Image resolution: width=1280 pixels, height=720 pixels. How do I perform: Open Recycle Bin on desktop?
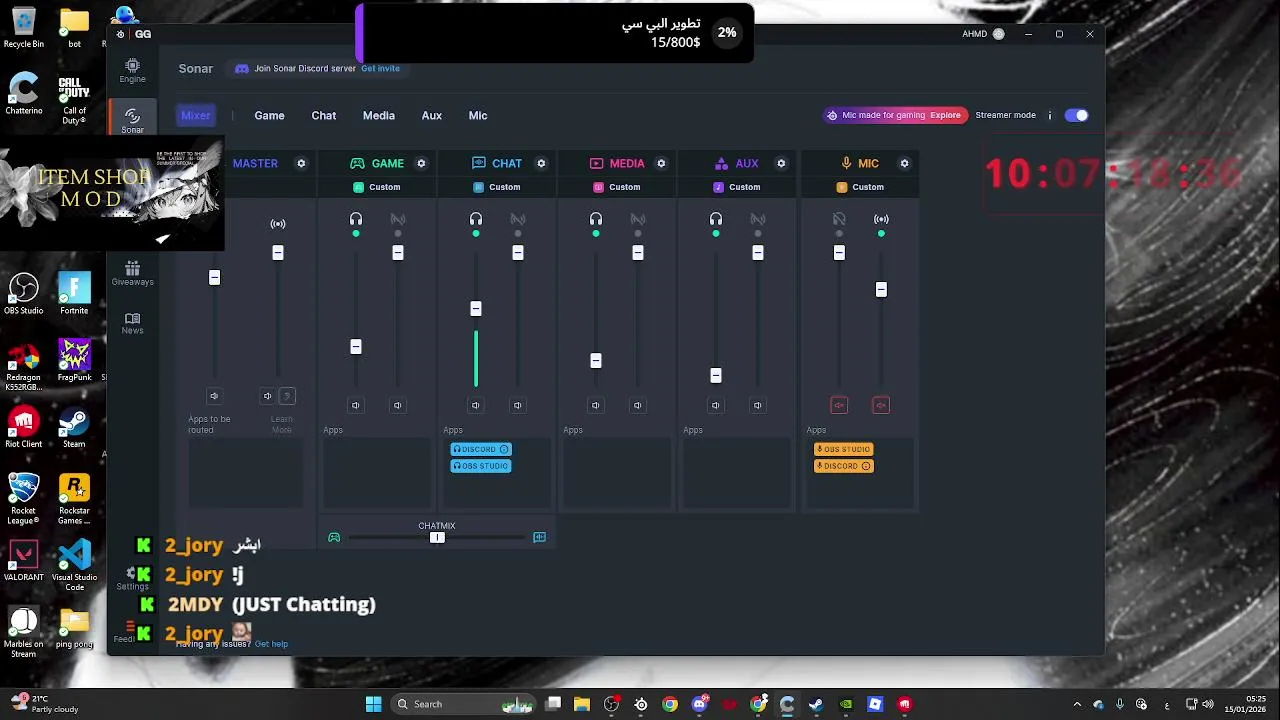pyautogui.click(x=23, y=28)
